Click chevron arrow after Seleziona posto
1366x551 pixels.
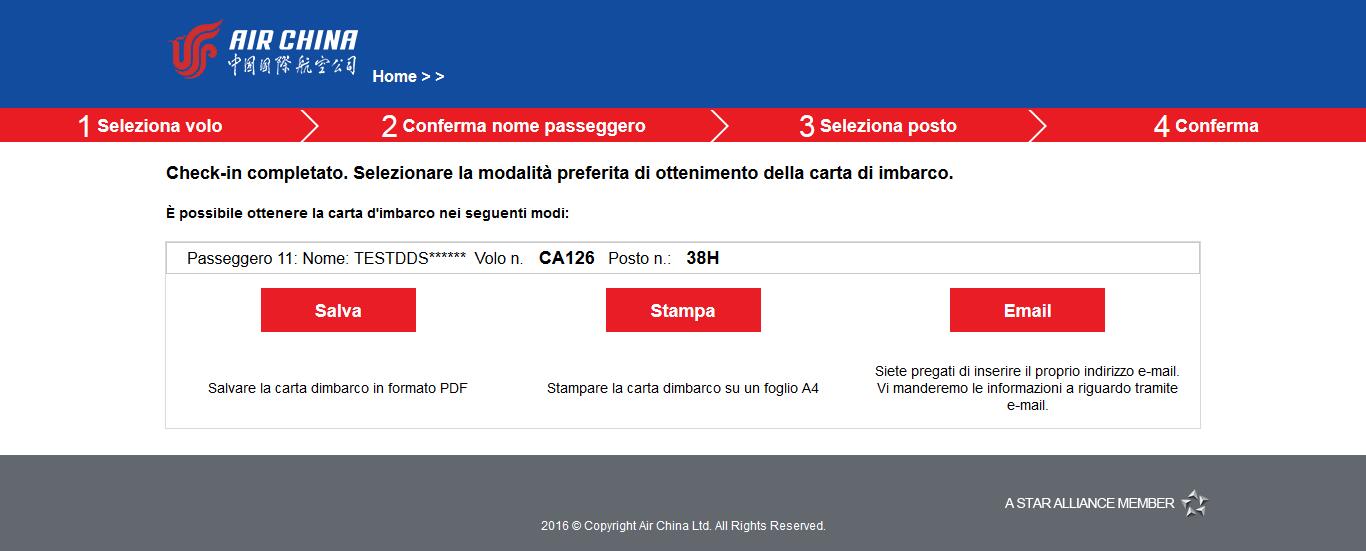click(1037, 125)
